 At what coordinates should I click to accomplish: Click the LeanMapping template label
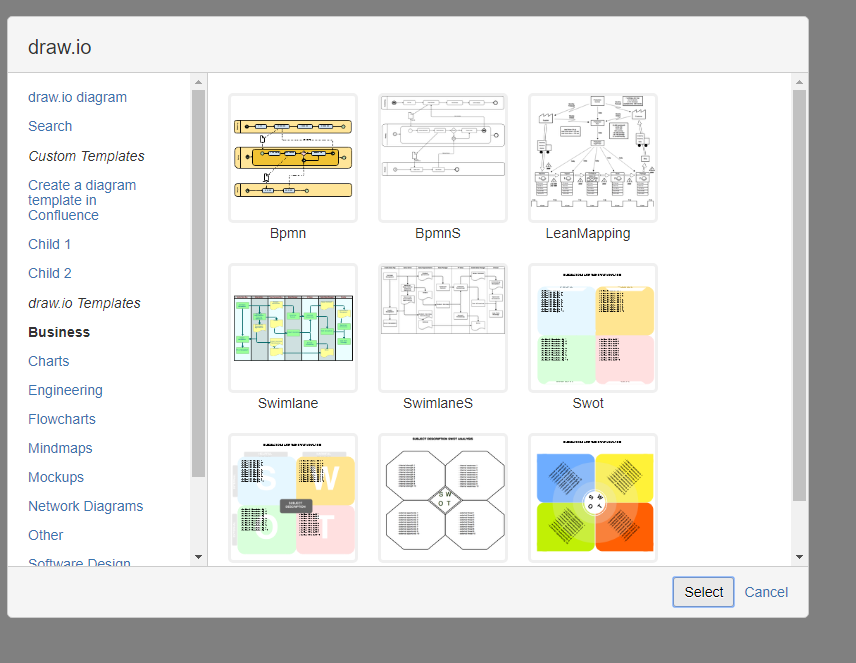[x=588, y=233]
